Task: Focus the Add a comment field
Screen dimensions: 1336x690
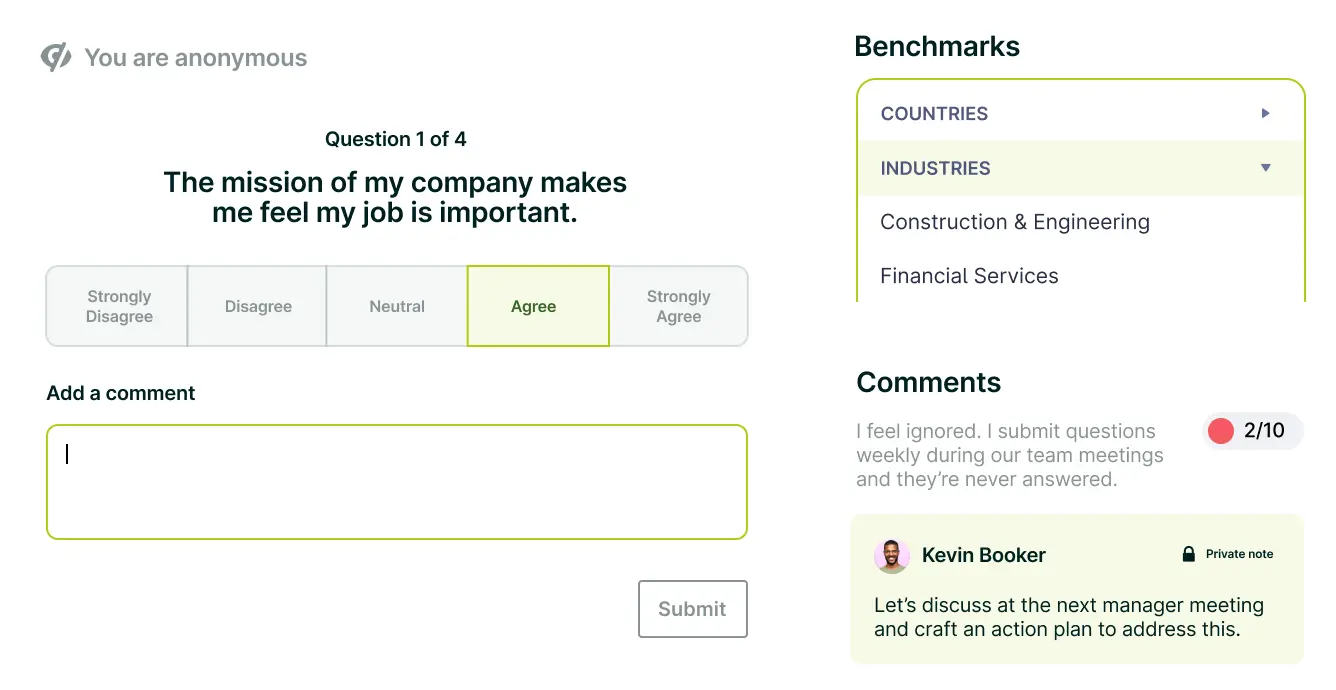Action: coord(396,482)
